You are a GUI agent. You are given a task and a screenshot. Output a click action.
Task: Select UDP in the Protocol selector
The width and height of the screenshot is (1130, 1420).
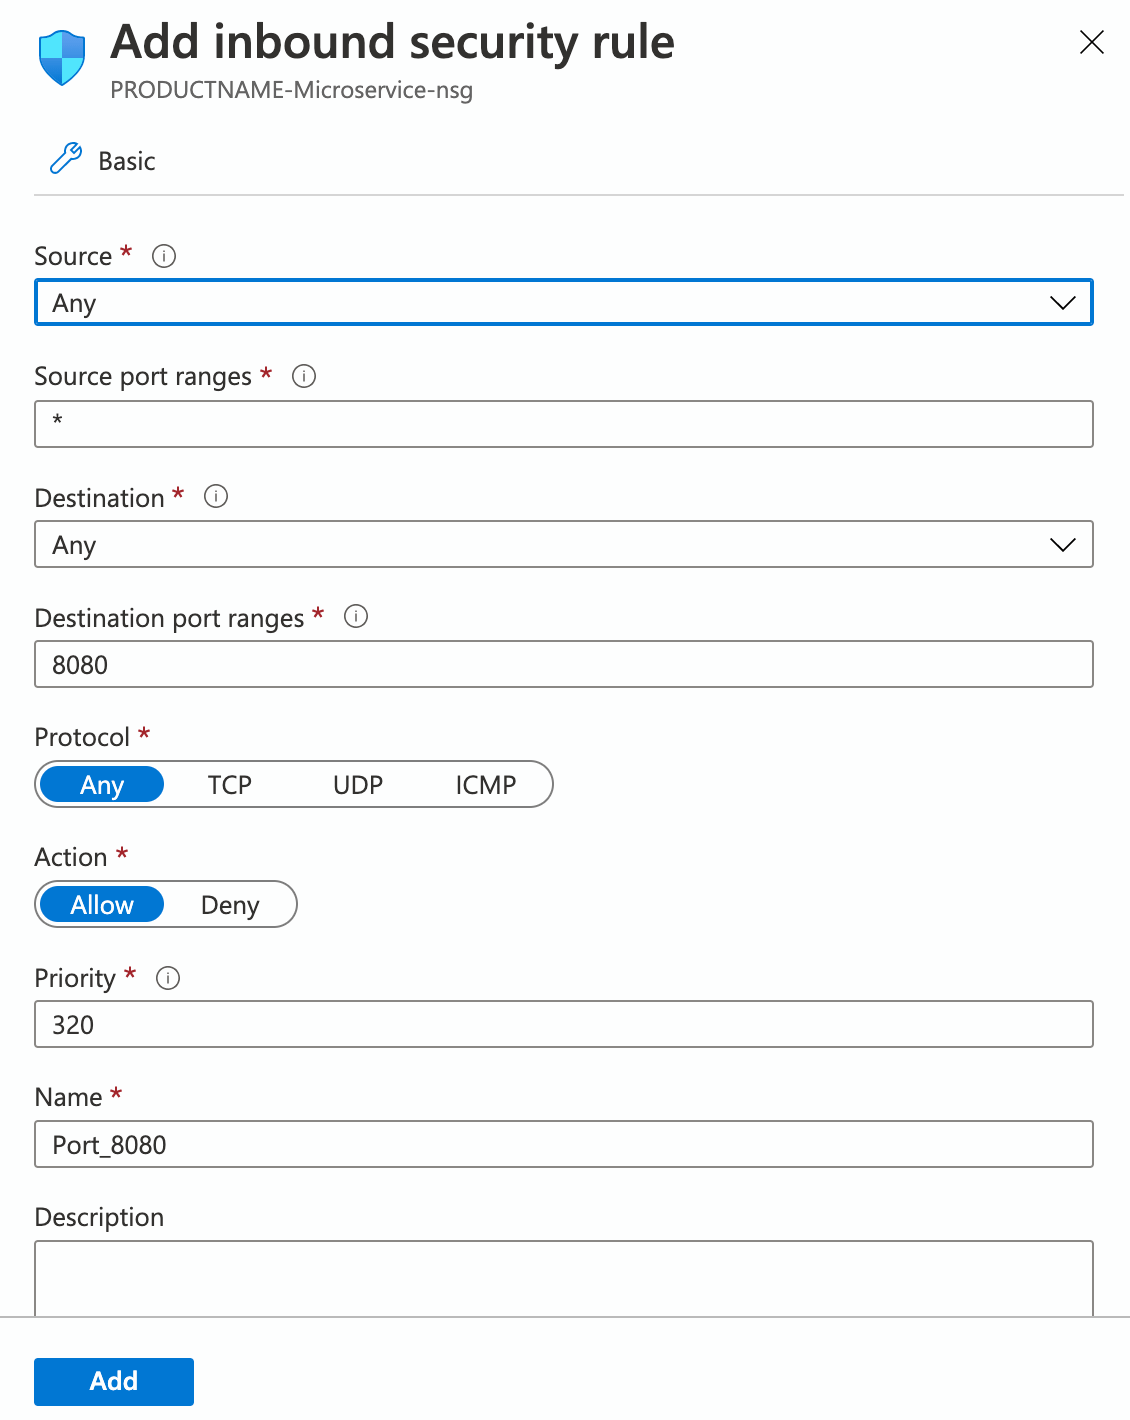[x=357, y=784]
